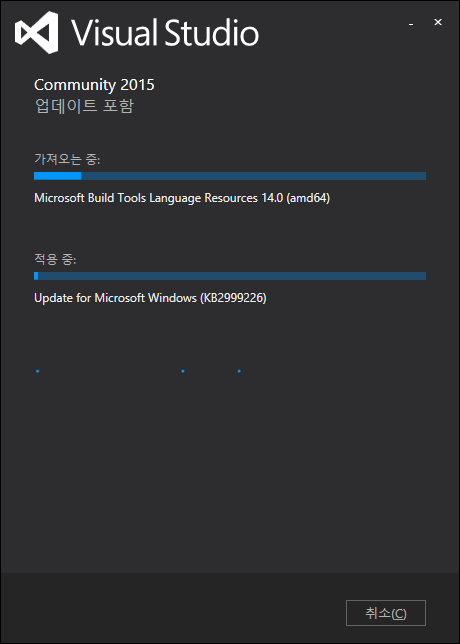Select the Visual Studio title text
Screen dimensions: 460x644
click(165, 32)
